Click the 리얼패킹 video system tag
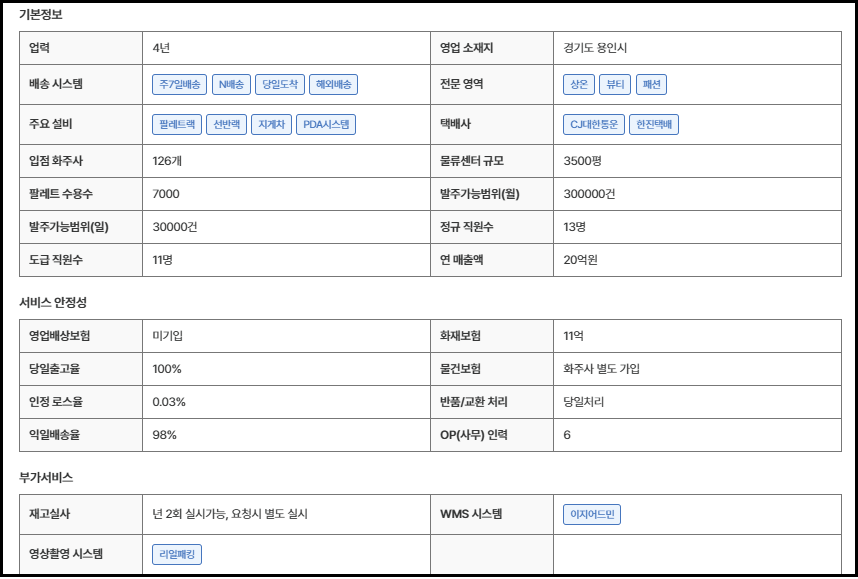 click(177, 554)
